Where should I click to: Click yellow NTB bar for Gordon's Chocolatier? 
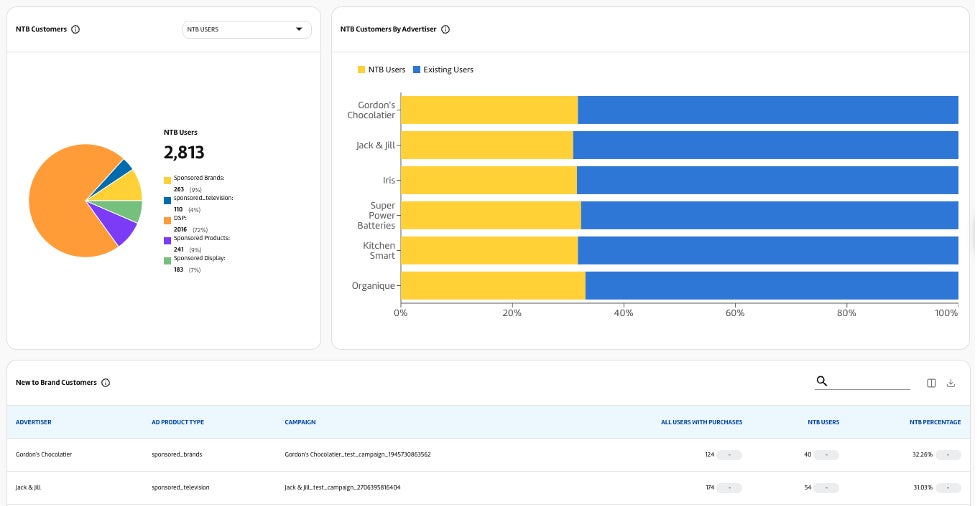tap(489, 110)
